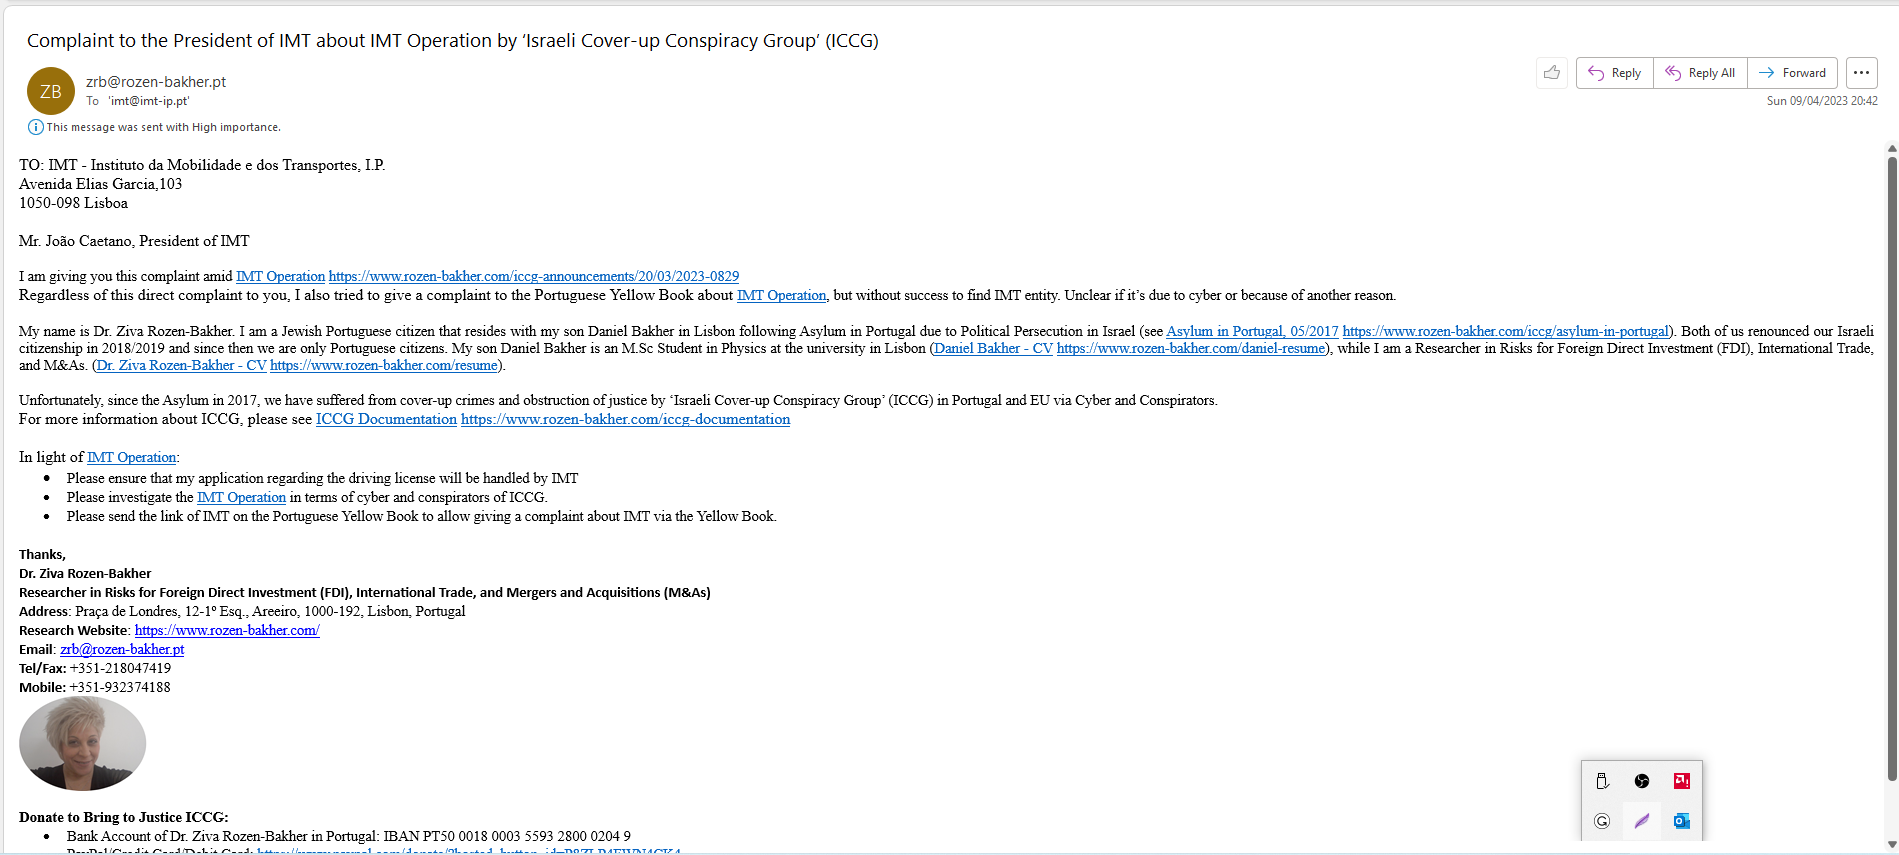The width and height of the screenshot is (1899, 855).
Task: Click the 'Please send the link of IMT' bullet
Action: point(422,516)
